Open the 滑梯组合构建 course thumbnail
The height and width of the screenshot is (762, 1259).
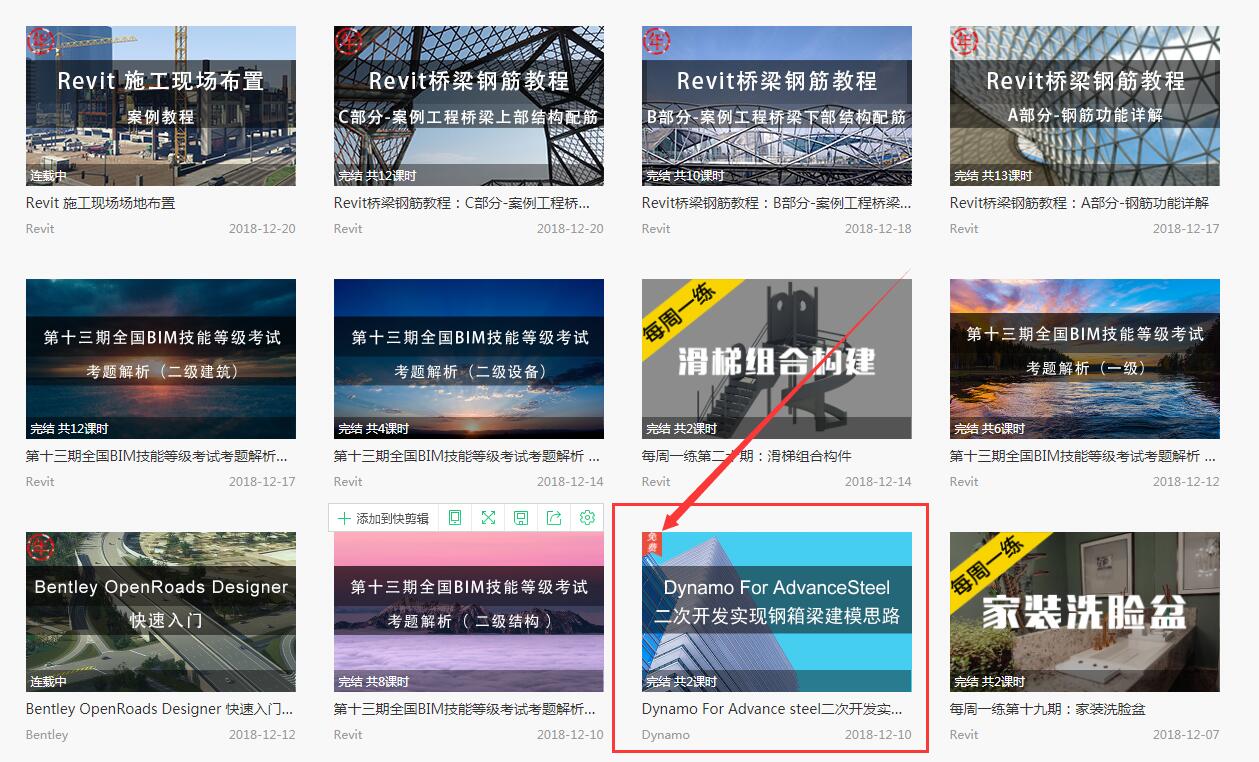(777, 359)
